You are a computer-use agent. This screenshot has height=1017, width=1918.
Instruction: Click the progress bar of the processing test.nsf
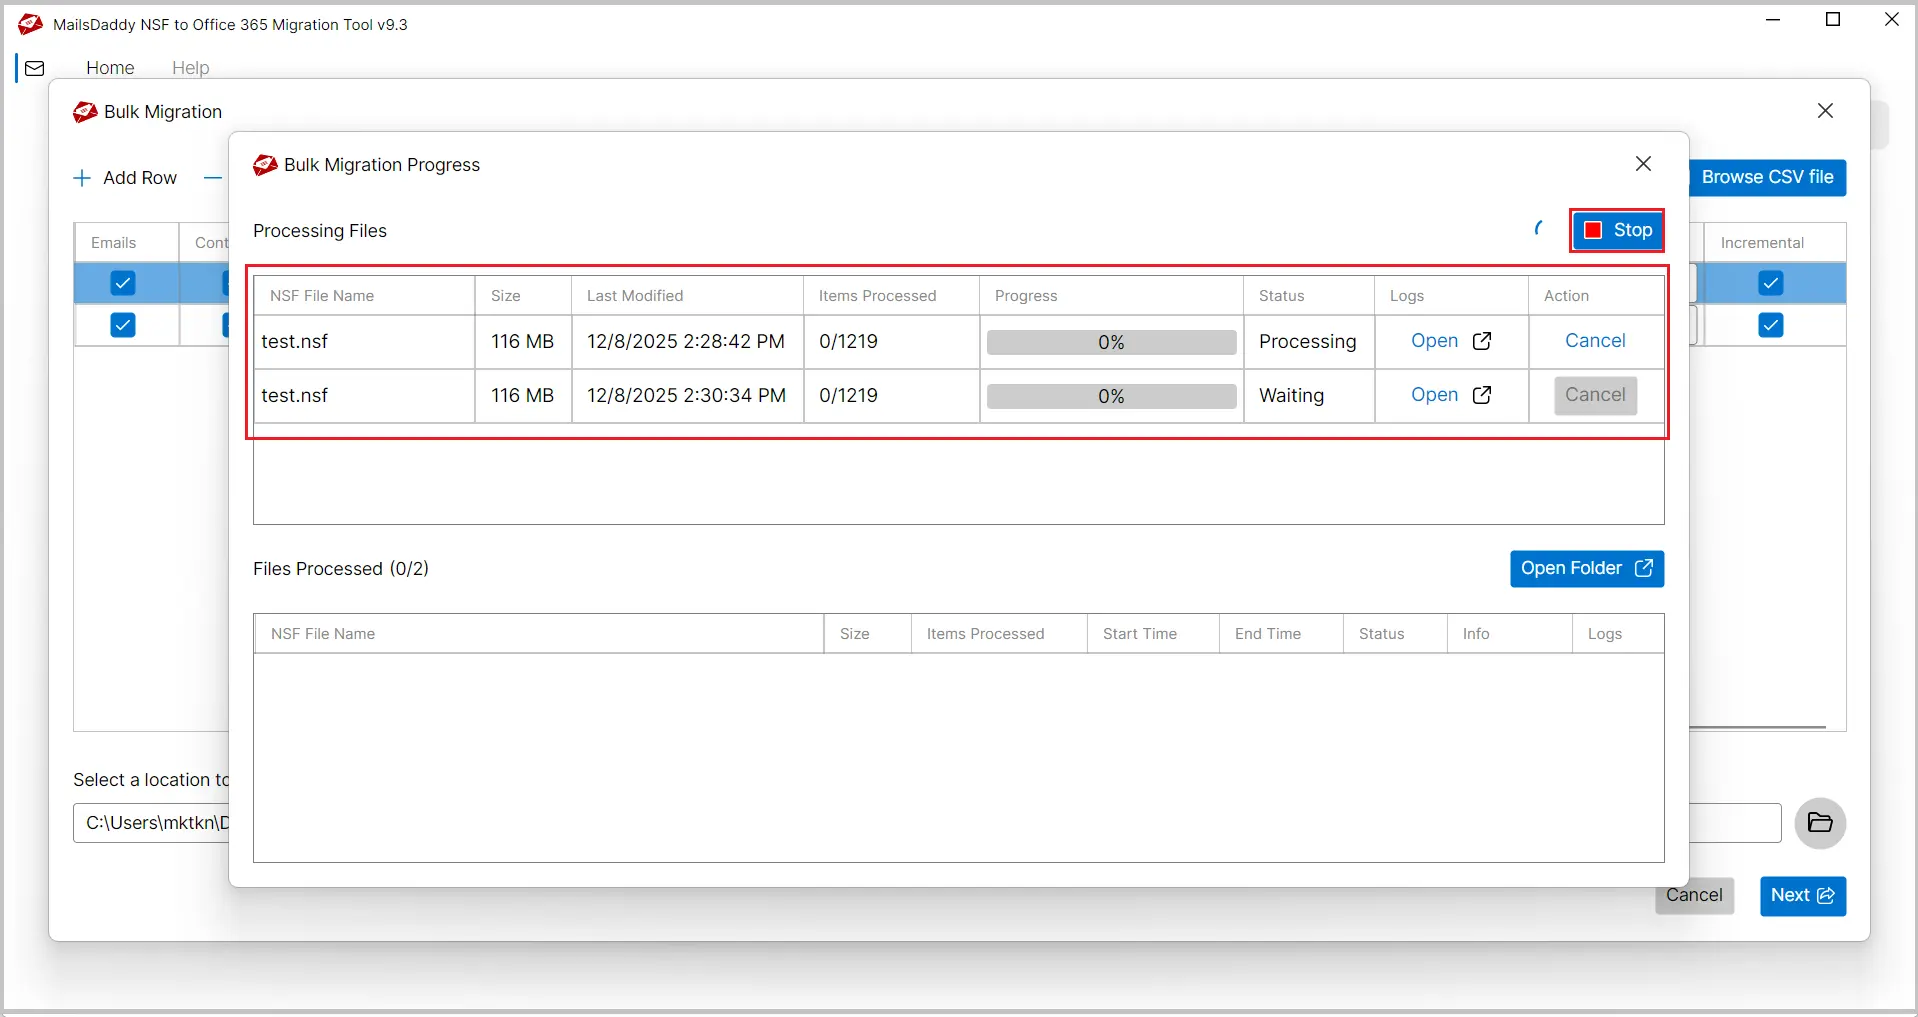click(1111, 341)
